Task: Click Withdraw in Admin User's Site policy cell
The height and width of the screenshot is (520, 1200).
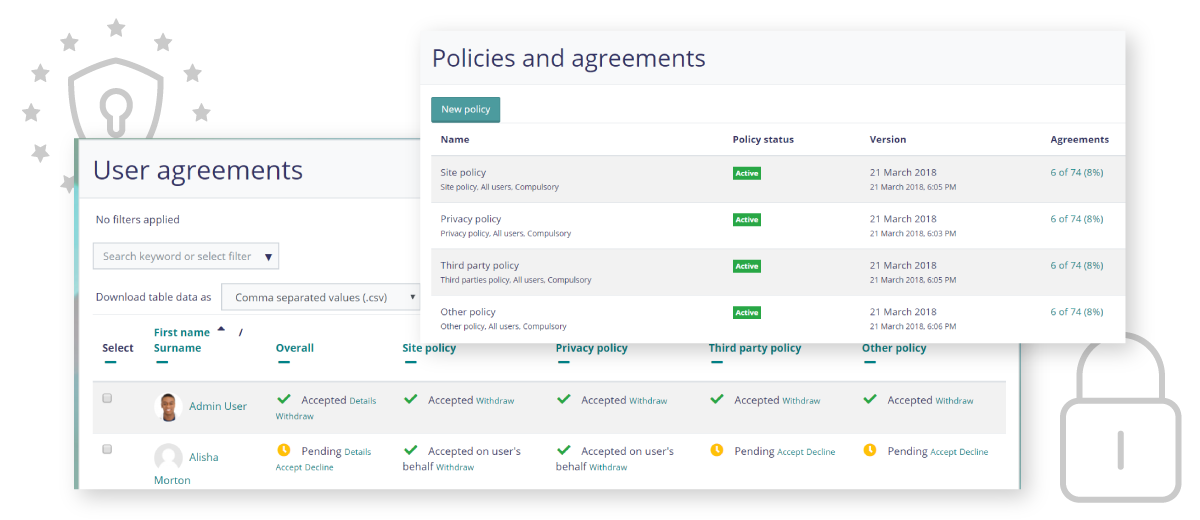Action: pyautogui.click(x=495, y=400)
